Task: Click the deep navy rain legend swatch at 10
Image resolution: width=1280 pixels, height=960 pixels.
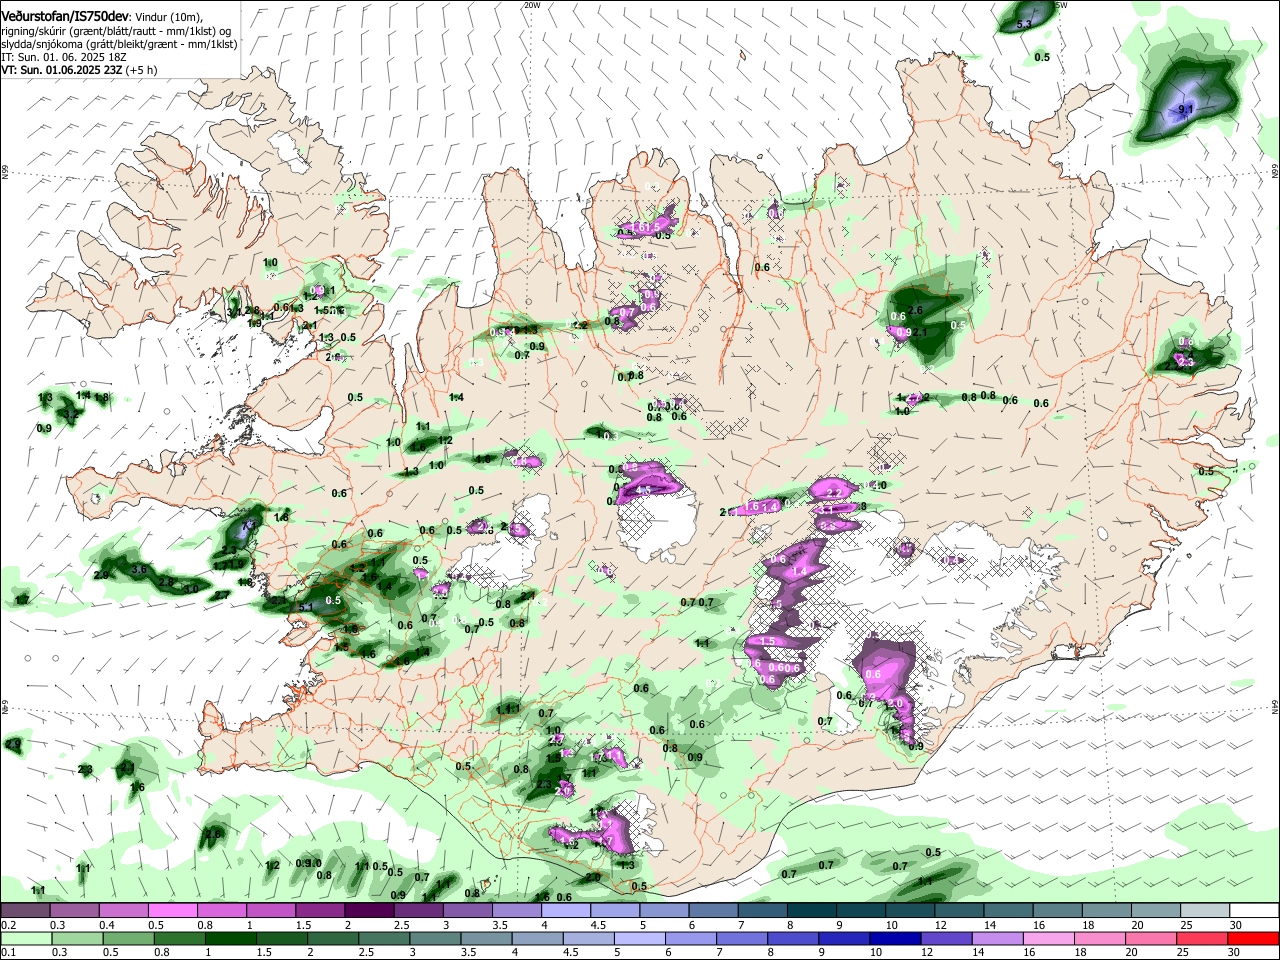Action: pos(894,938)
